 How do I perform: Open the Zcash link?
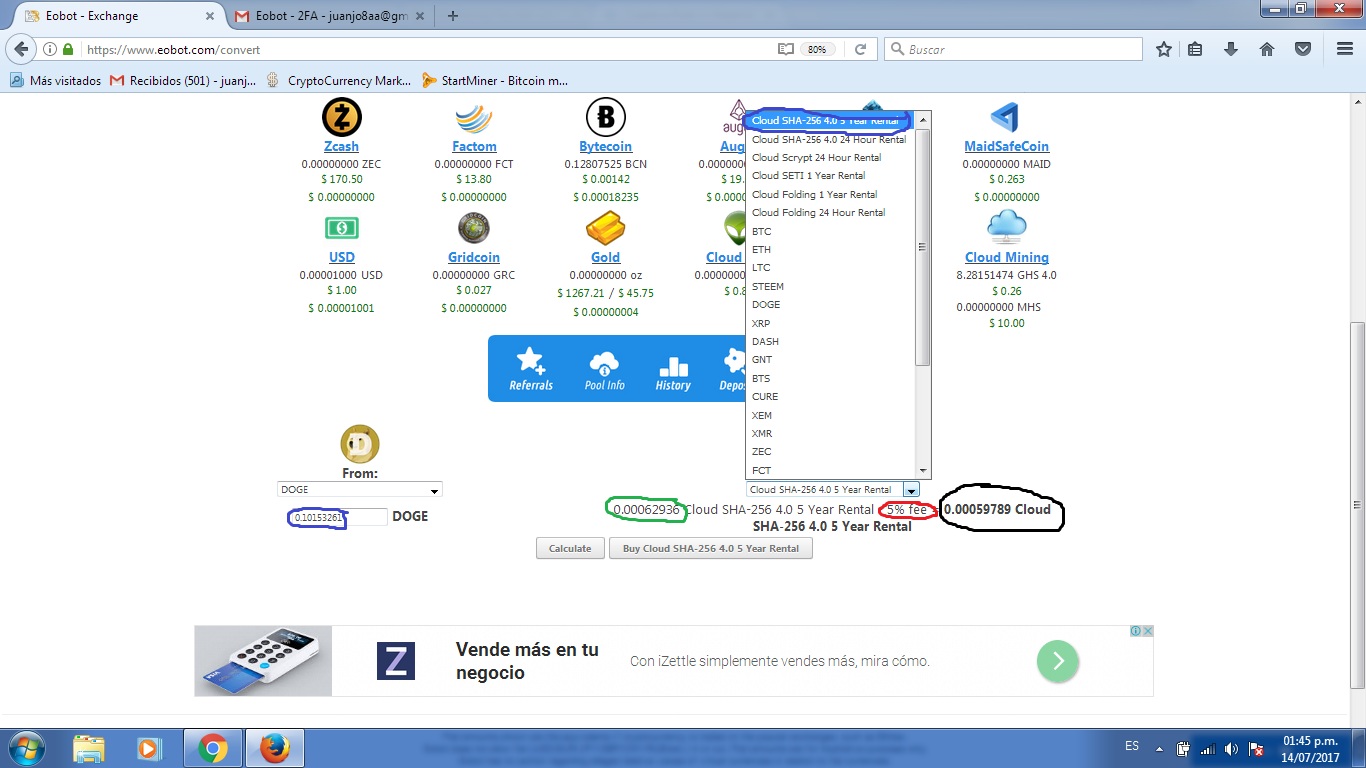(x=341, y=146)
